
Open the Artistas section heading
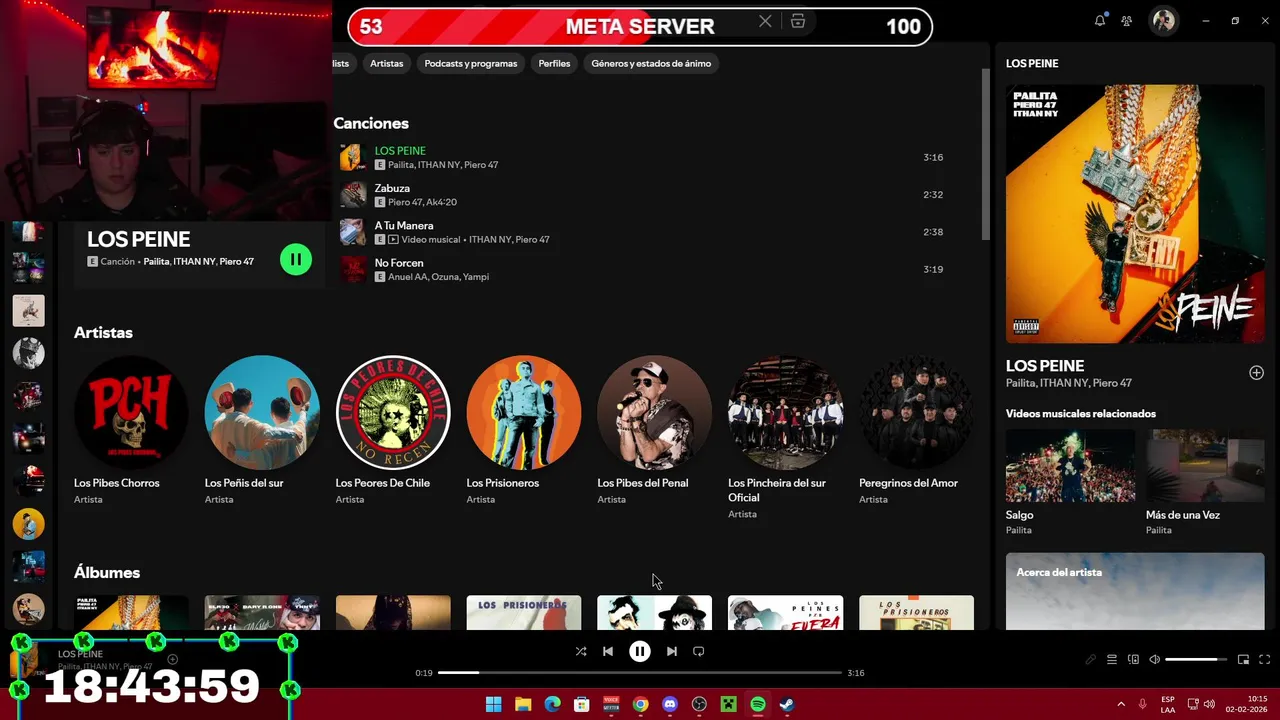[103, 333]
